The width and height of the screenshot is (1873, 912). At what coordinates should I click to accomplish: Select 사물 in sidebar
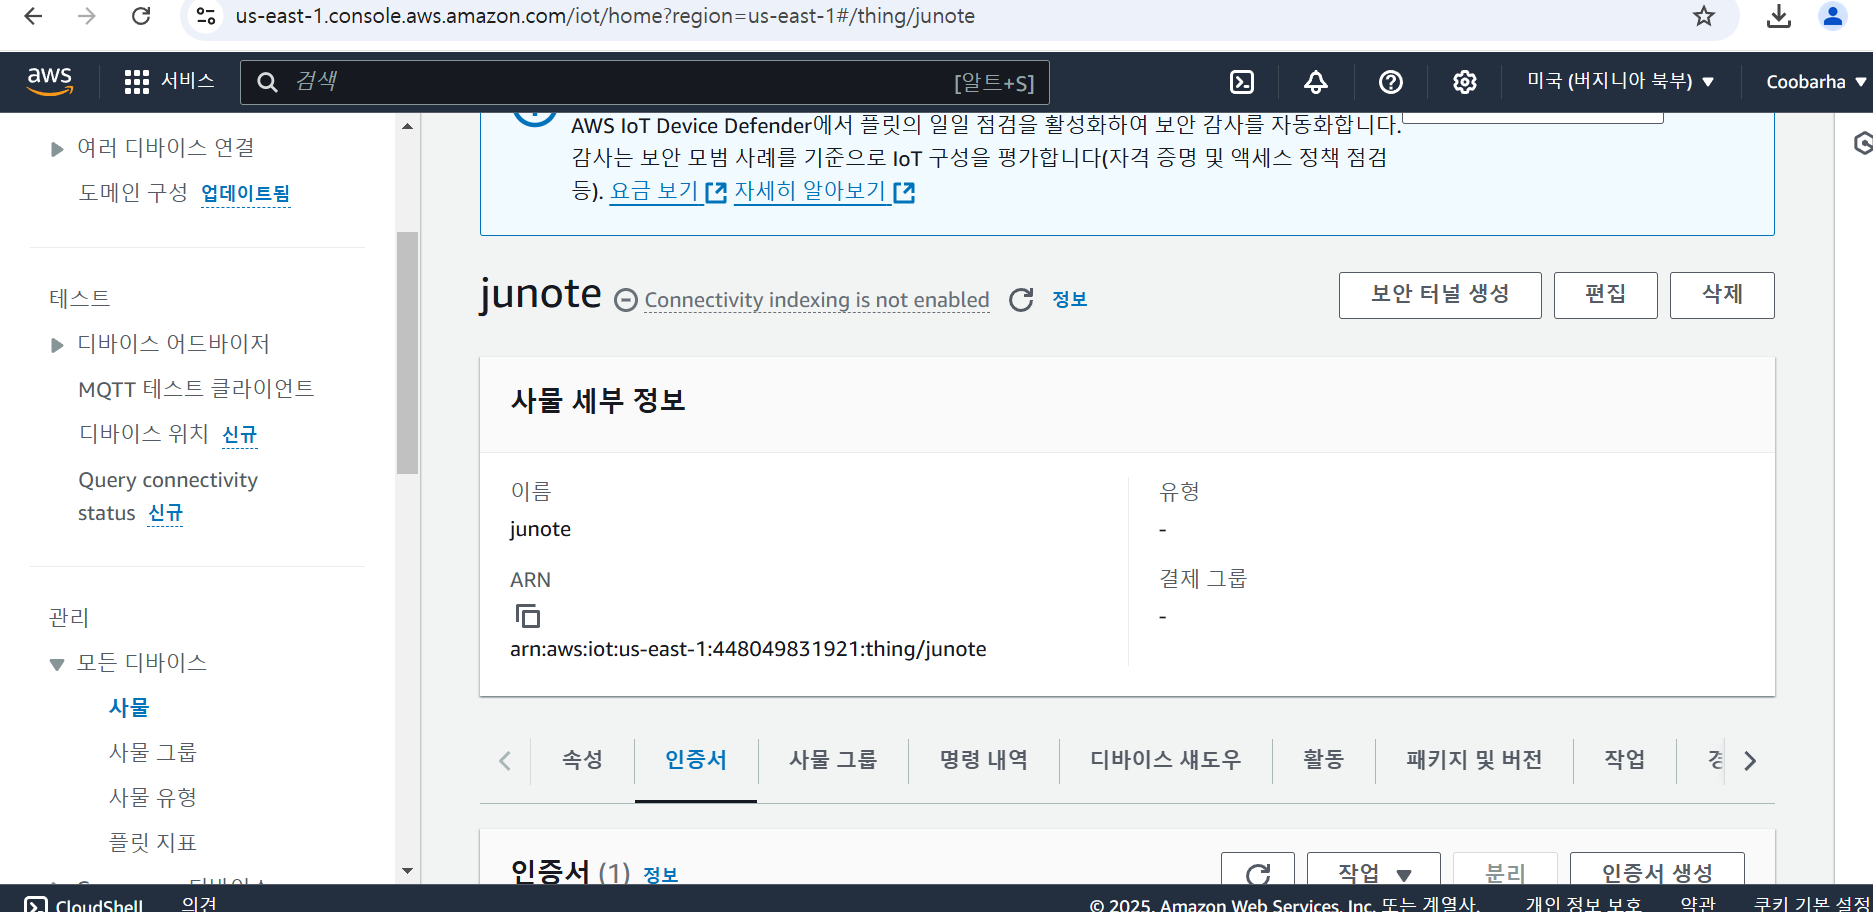point(129,708)
